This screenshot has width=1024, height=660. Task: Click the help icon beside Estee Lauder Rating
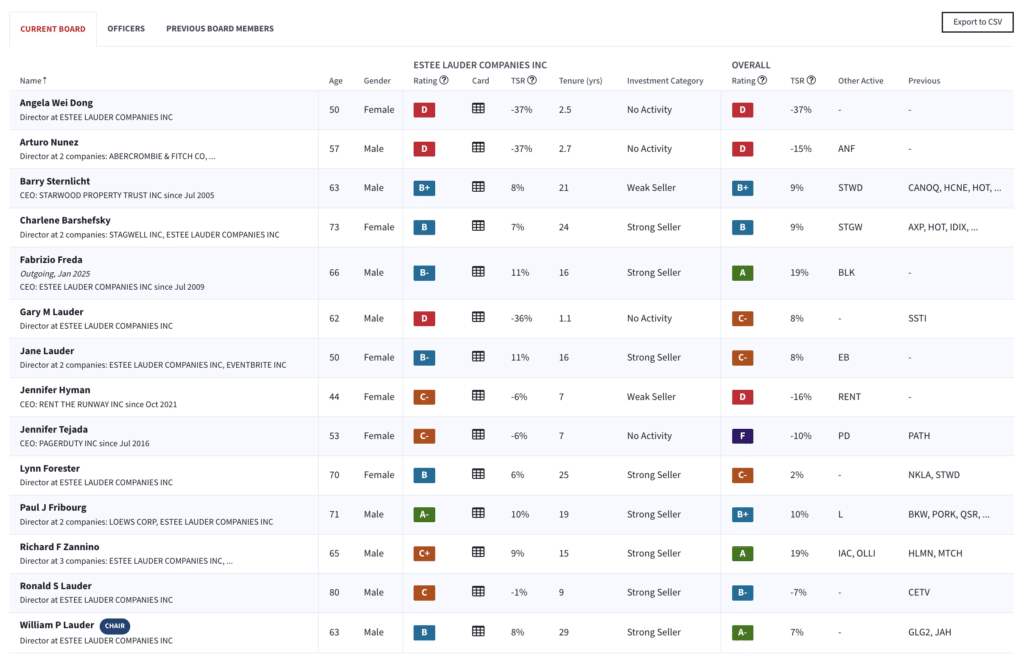pos(444,80)
